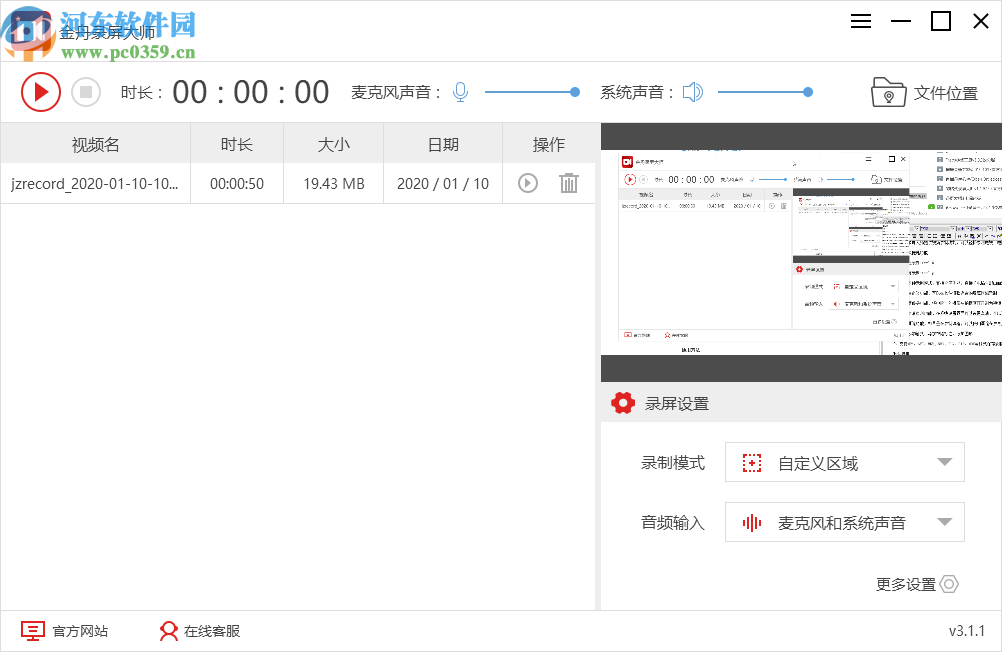Click the 在线客服 headset icon

tap(167, 631)
